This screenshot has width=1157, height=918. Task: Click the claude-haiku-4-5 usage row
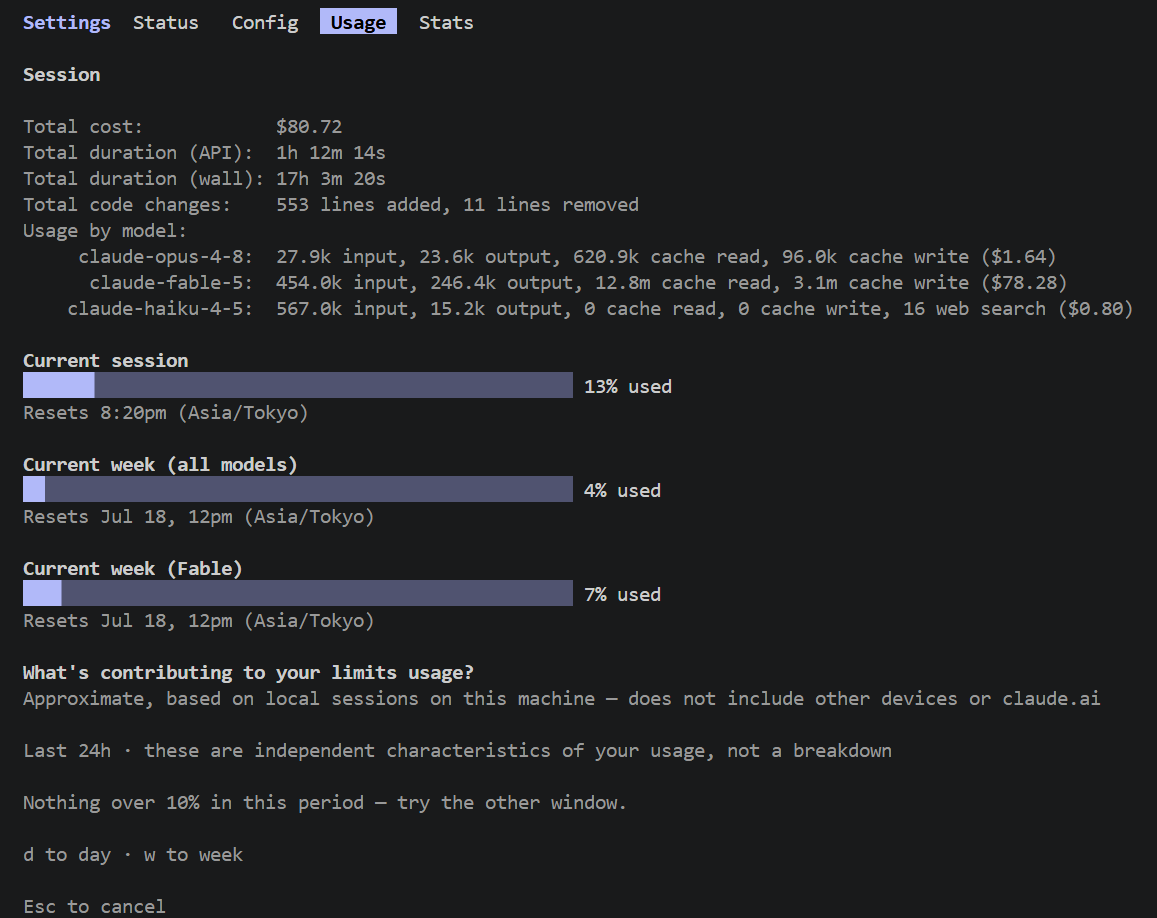coord(600,308)
